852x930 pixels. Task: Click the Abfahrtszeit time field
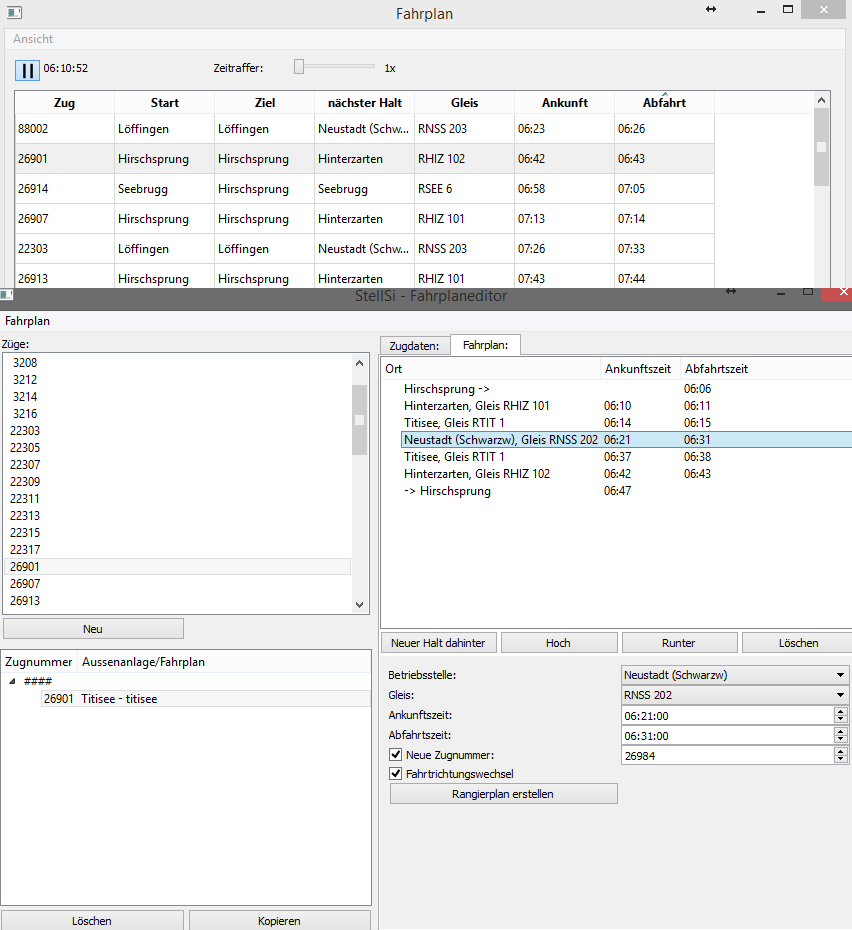[727, 736]
